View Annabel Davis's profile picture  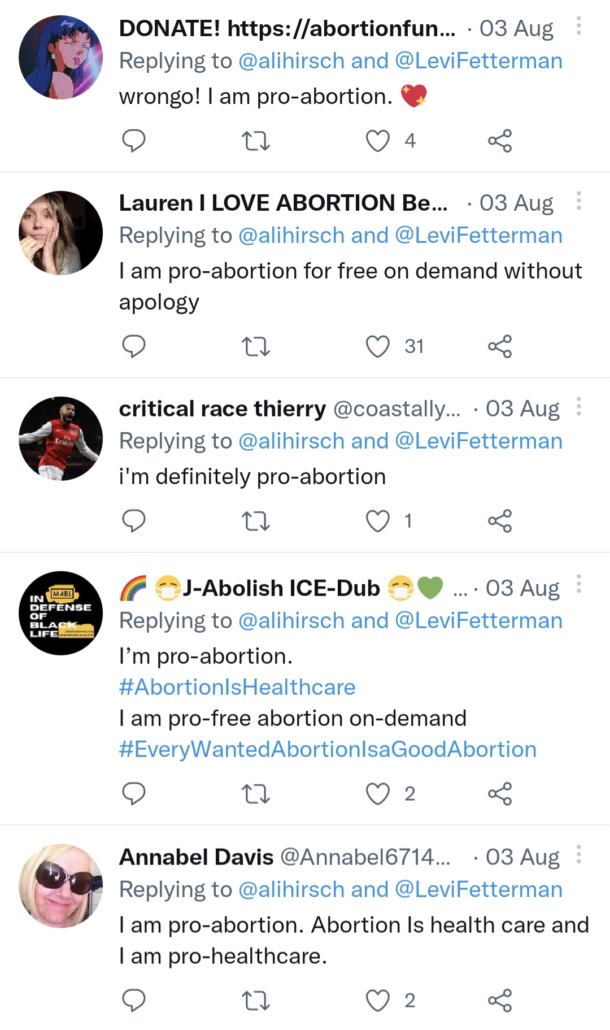(61, 885)
